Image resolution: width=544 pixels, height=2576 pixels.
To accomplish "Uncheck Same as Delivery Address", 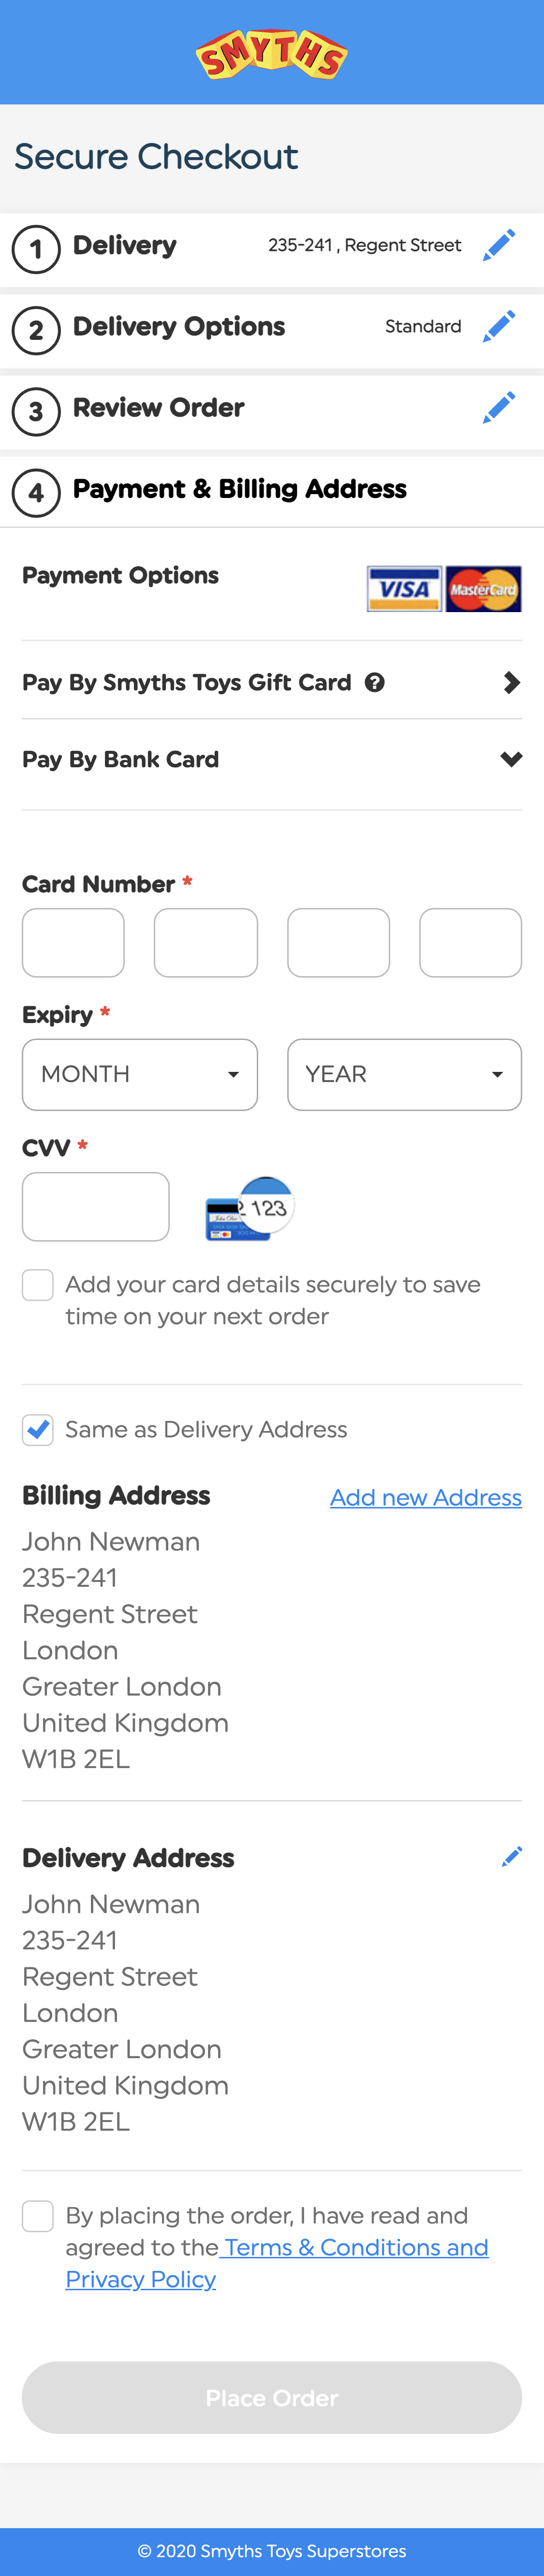I will click(38, 1430).
